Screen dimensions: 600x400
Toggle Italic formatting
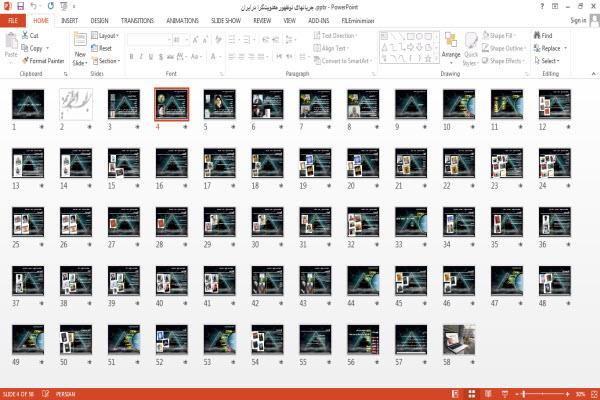(x=141, y=57)
